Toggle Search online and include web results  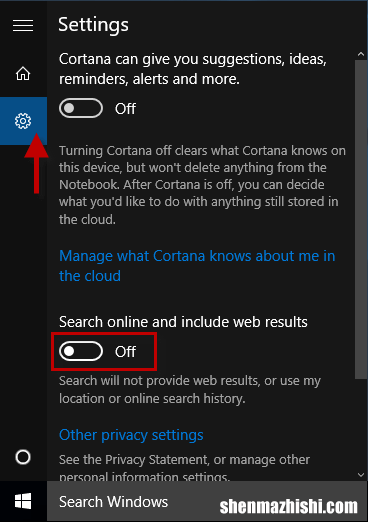pyautogui.click(x=81, y=351)
